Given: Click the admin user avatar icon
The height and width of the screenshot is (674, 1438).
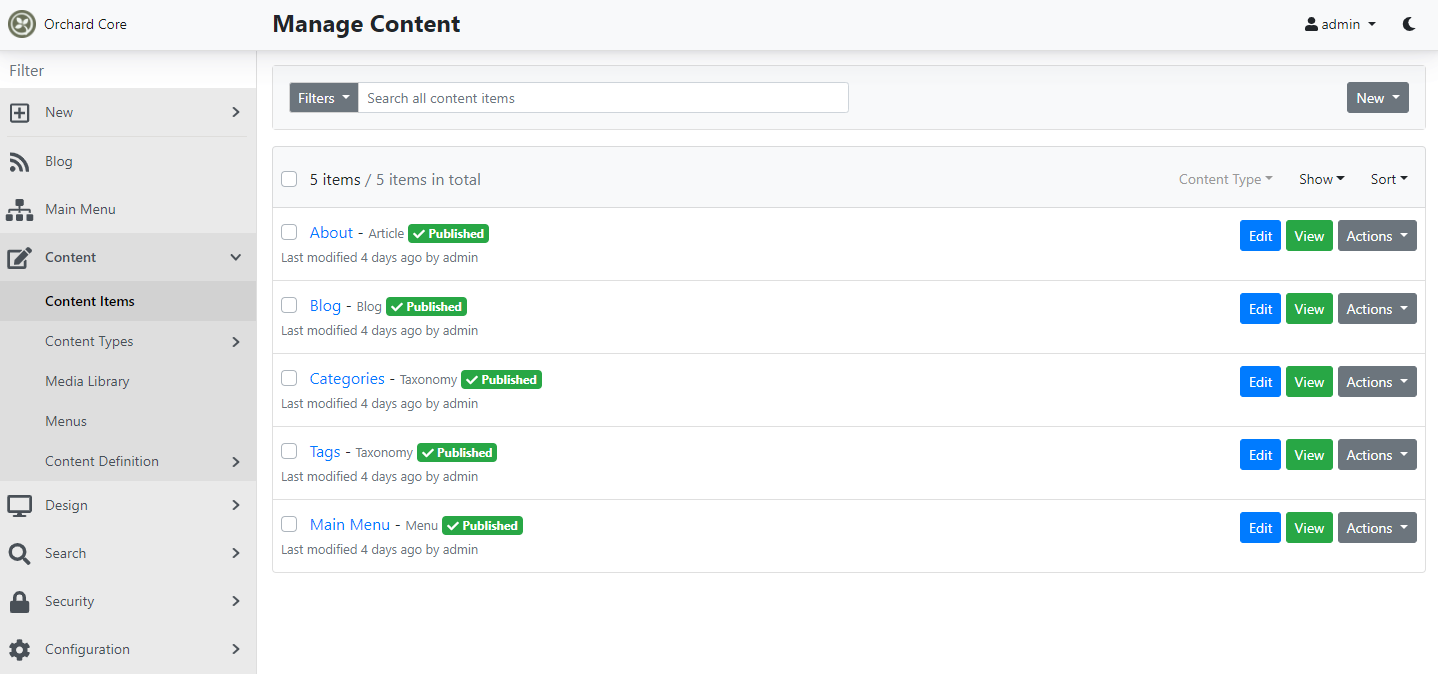Looking at the screenshot, I should click(x=1311, y=24).
